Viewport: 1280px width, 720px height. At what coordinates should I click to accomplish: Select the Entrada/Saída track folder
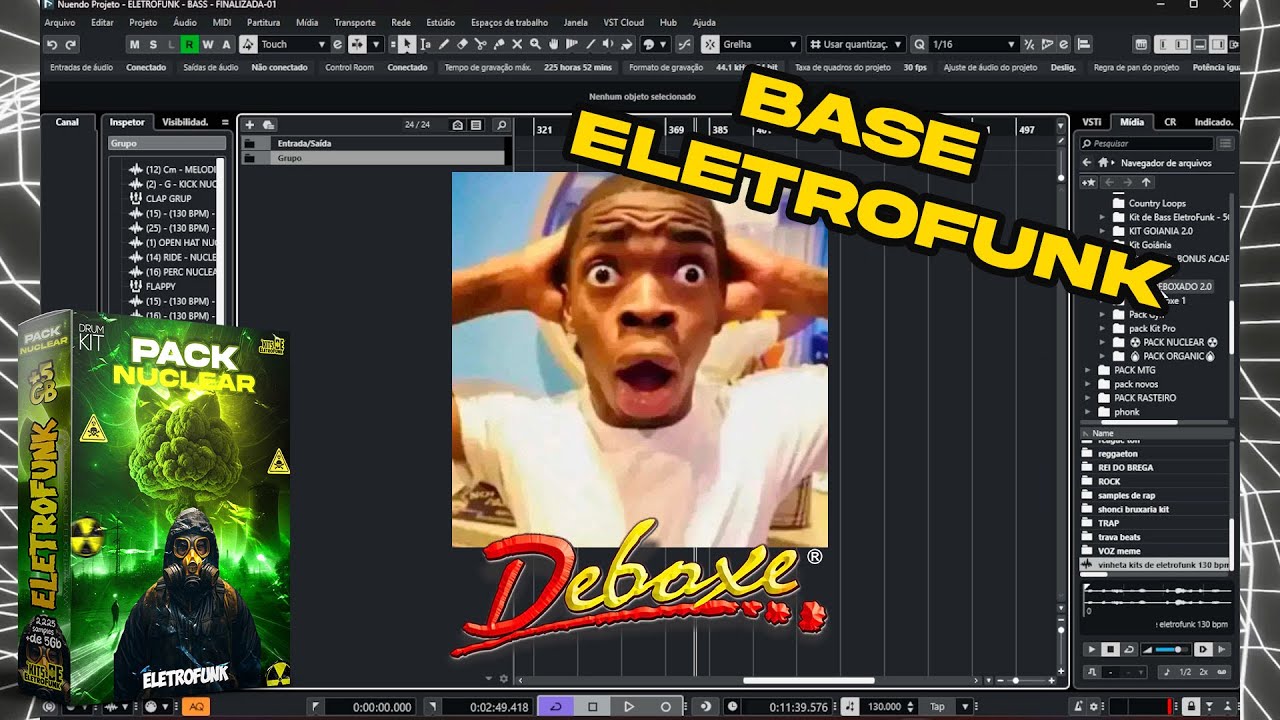point(375,144)
